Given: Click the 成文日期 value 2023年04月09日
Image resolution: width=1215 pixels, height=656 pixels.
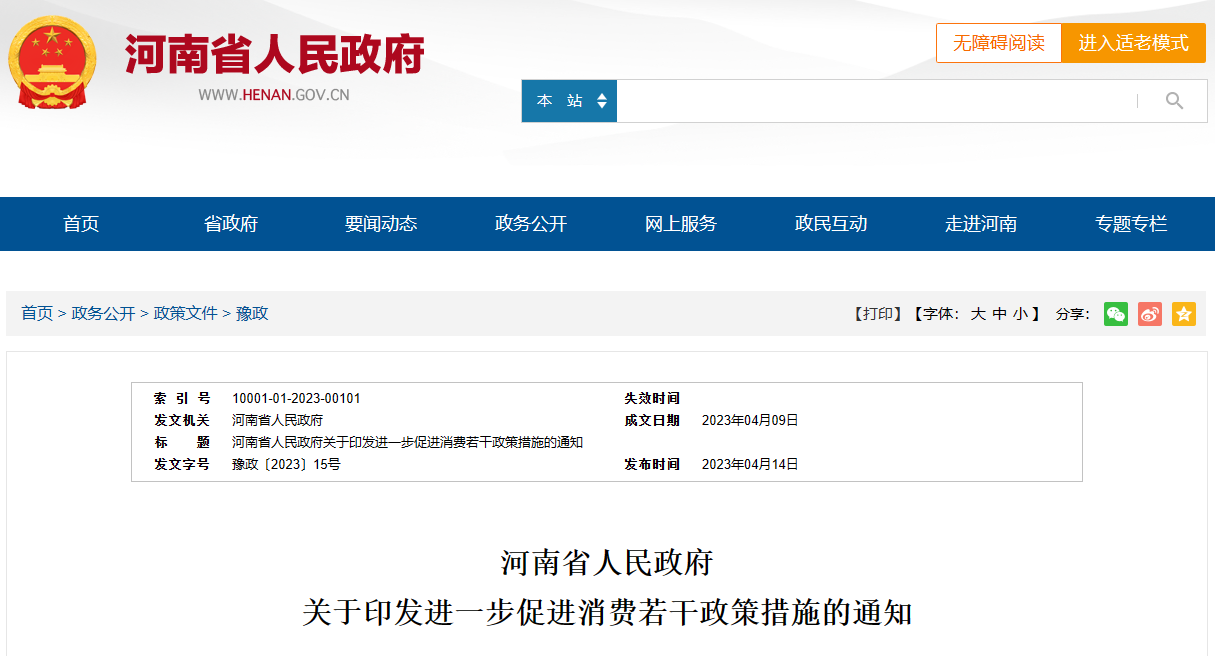Looking at the screenshot, I should [750, 420].
